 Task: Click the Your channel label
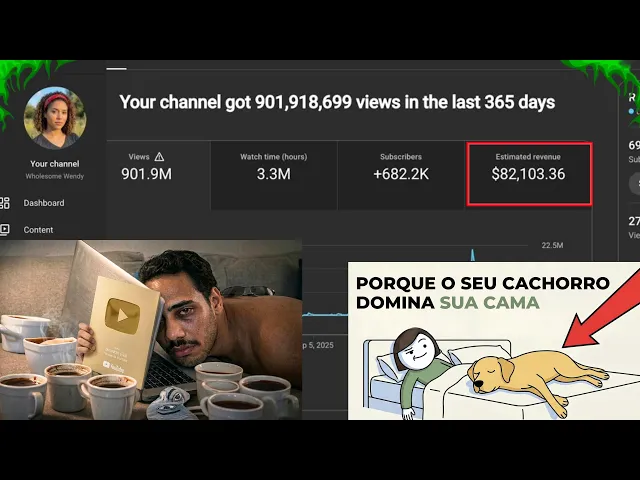[x=55, y=164]
